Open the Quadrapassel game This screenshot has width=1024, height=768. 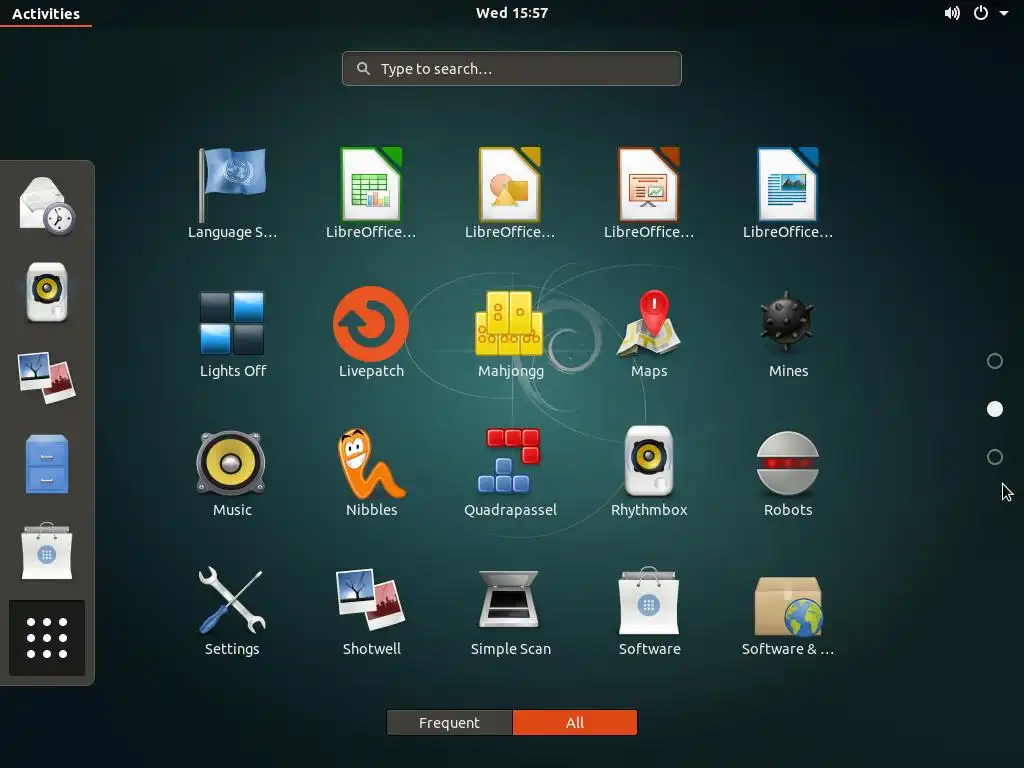510,460
